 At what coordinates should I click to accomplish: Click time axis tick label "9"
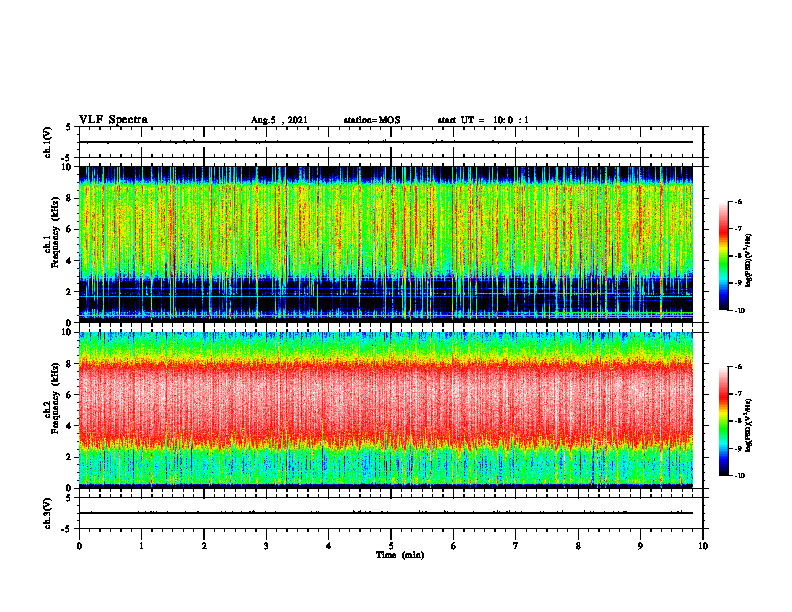640,546
